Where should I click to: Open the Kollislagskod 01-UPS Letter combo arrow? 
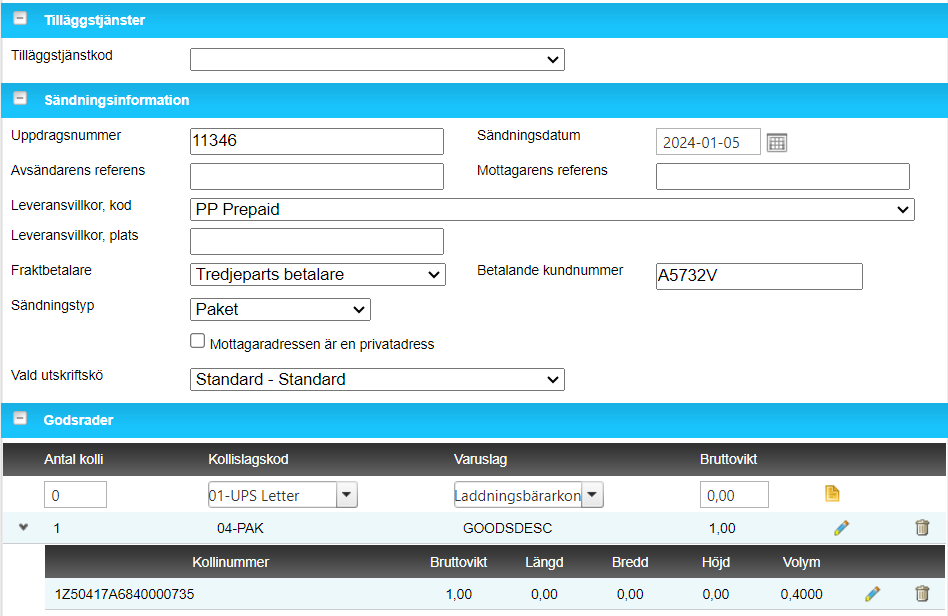point(346,494)
